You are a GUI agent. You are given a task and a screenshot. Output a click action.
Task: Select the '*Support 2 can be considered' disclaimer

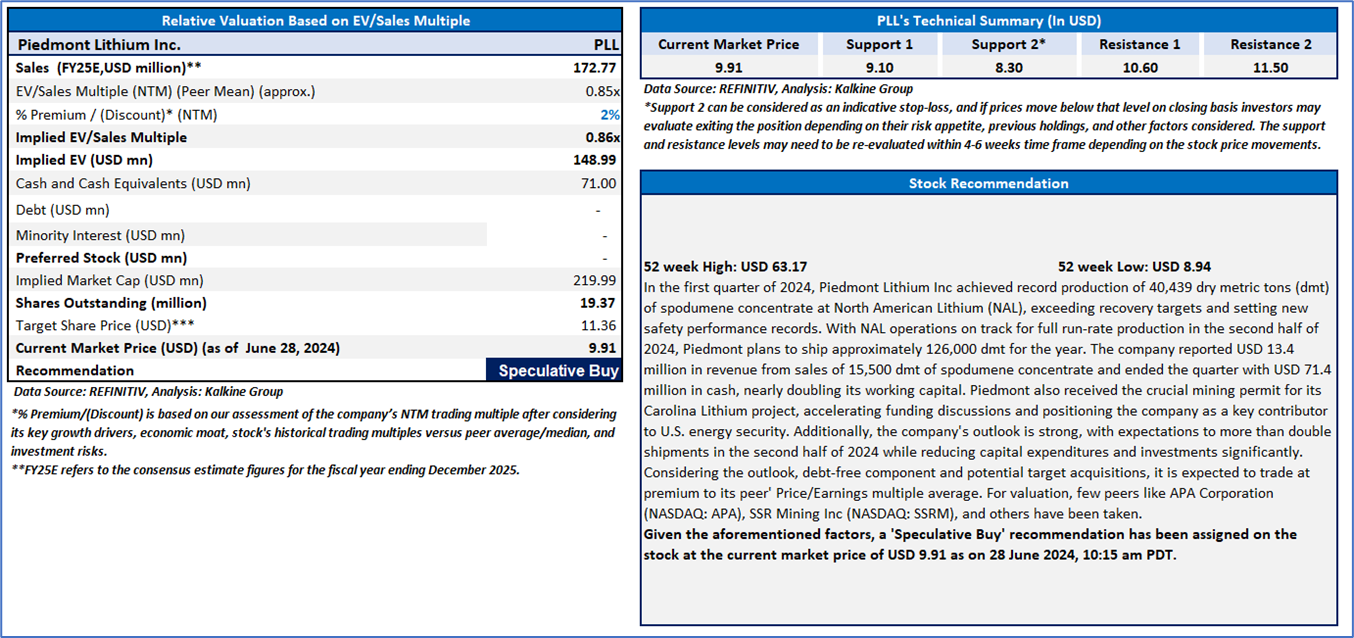[985, 126]
